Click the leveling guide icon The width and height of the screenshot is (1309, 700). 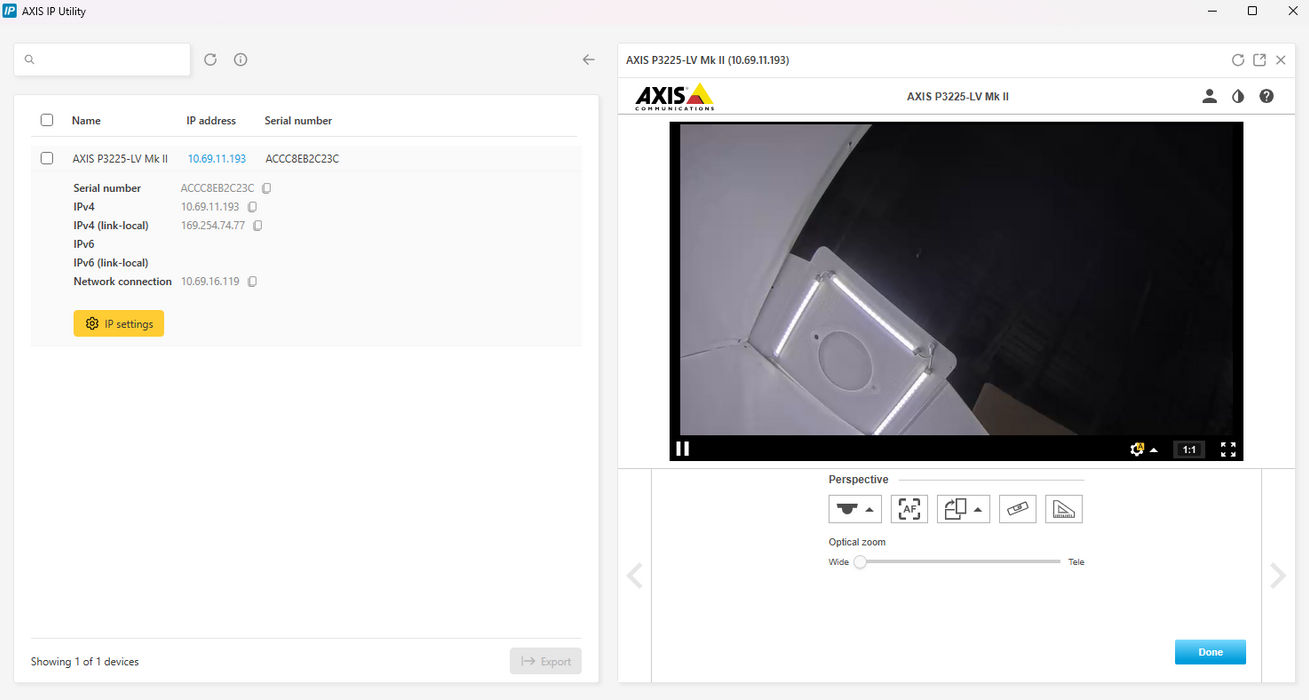click(1017, 509)
